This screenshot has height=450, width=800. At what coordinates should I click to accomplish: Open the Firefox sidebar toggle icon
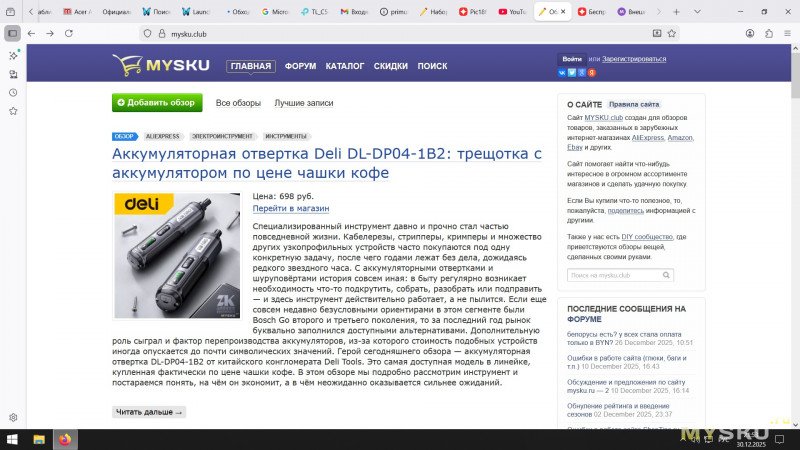pyautogui.click(x=13, y=33)
